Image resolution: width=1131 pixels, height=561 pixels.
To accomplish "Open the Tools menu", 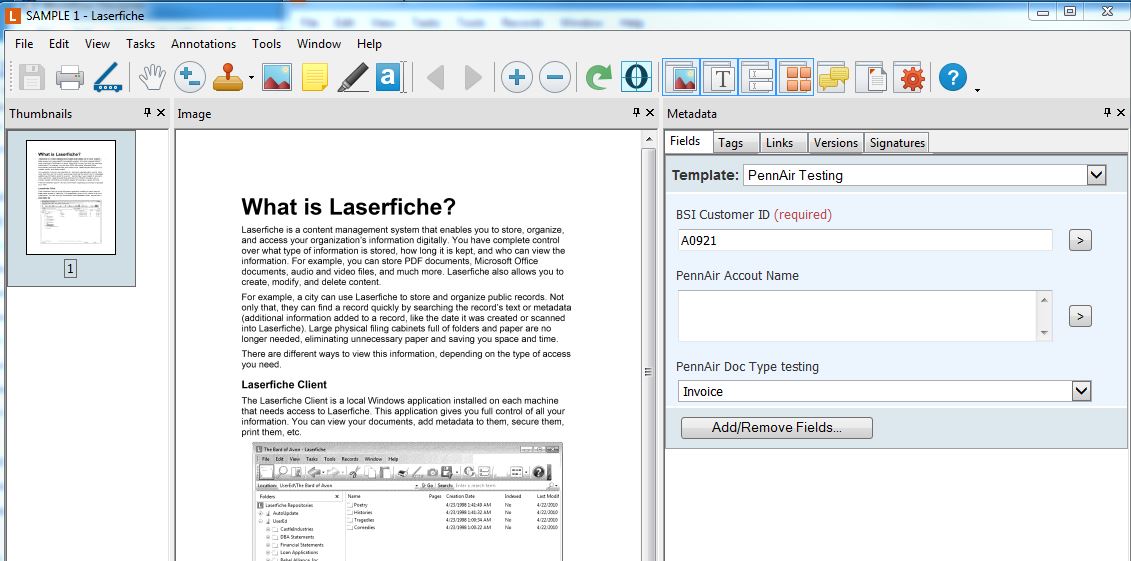I will [x=267, y=44].
